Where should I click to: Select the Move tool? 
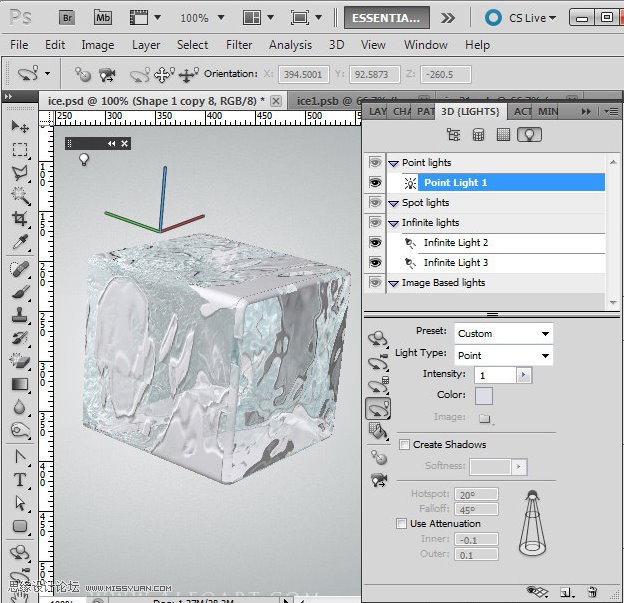[20, 127]
